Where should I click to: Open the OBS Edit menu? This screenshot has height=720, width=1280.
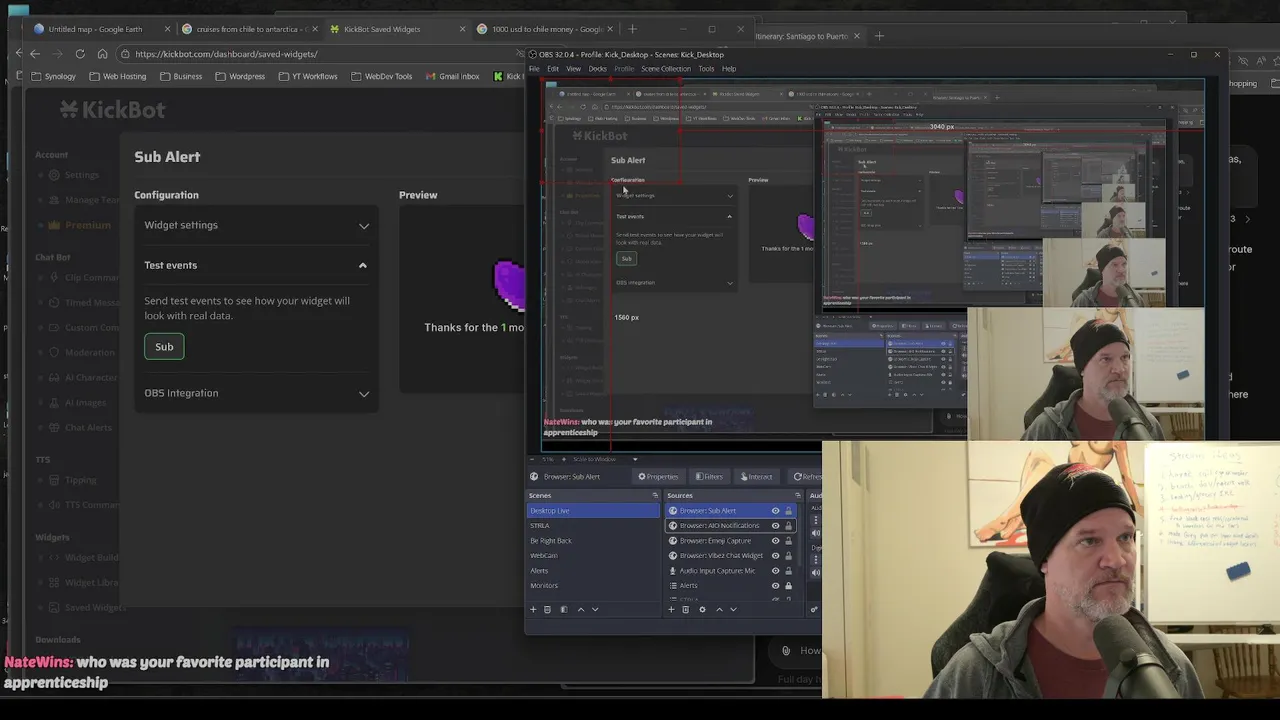click(553, 69)
